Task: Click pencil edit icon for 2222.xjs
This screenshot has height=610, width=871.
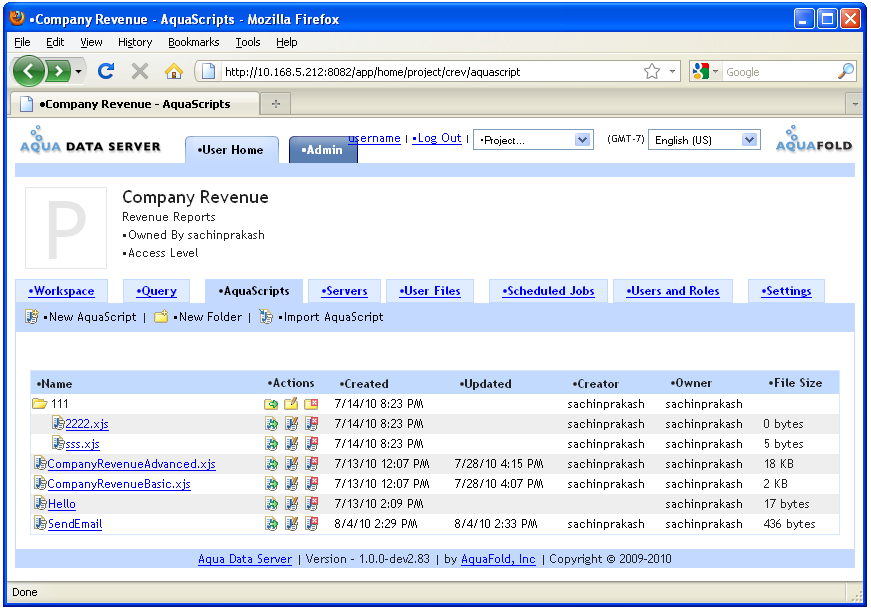Action: [291, 424]
